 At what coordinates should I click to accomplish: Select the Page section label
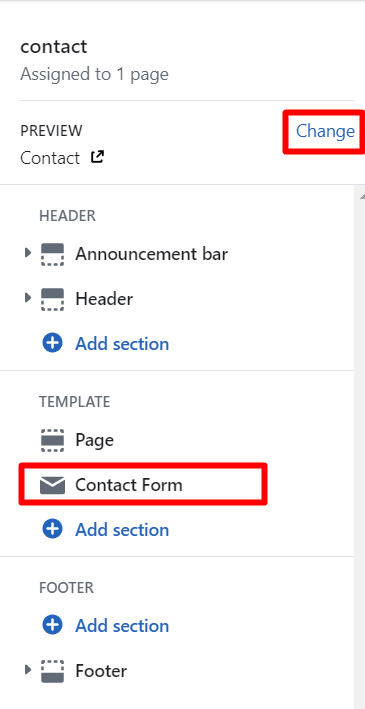[x=95, y=440]
